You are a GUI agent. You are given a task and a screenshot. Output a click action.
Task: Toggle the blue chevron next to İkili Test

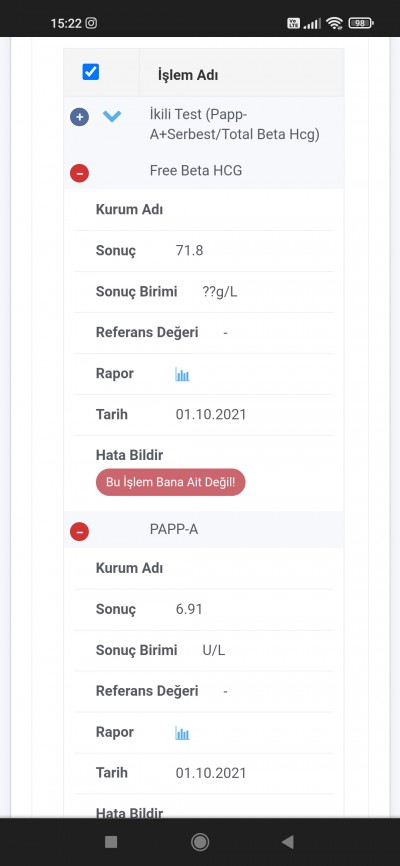pos(112,116)
